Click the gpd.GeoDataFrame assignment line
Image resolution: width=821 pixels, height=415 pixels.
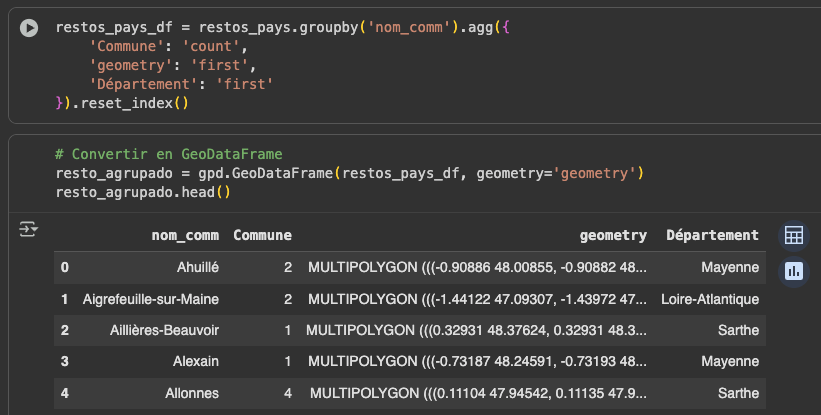pos(349,173)
